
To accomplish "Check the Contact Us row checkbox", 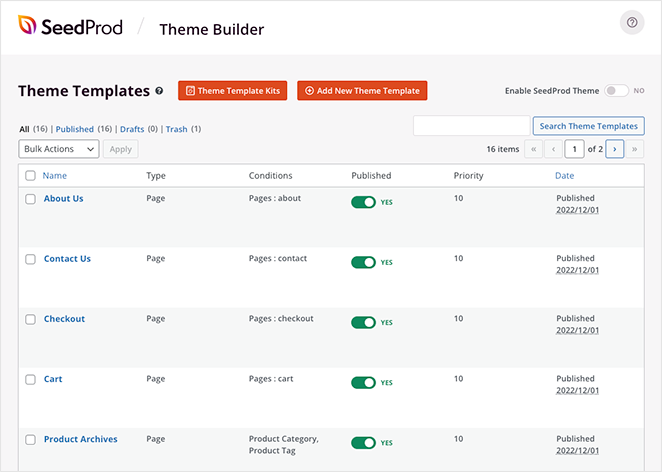I will 30,259.
